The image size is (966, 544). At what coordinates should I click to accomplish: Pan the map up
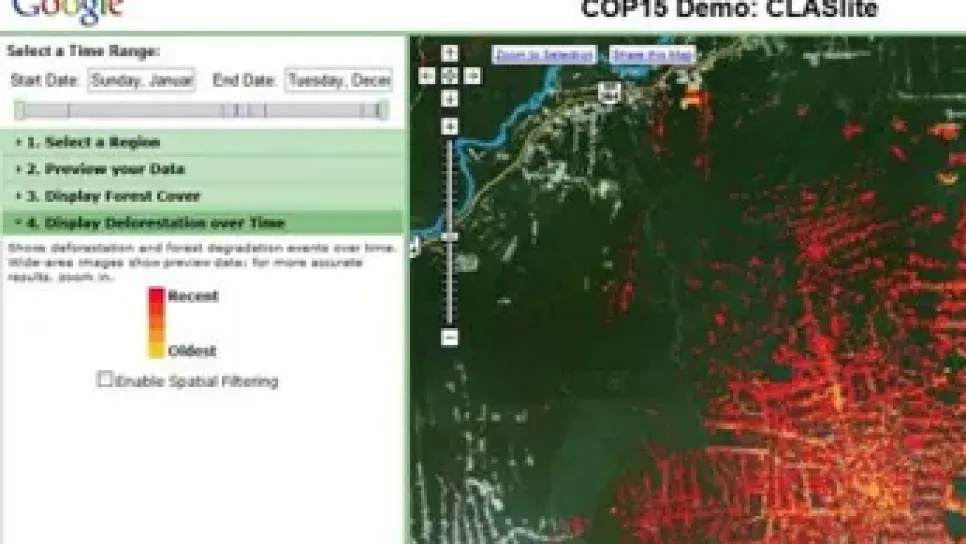(x=450, y=53)
